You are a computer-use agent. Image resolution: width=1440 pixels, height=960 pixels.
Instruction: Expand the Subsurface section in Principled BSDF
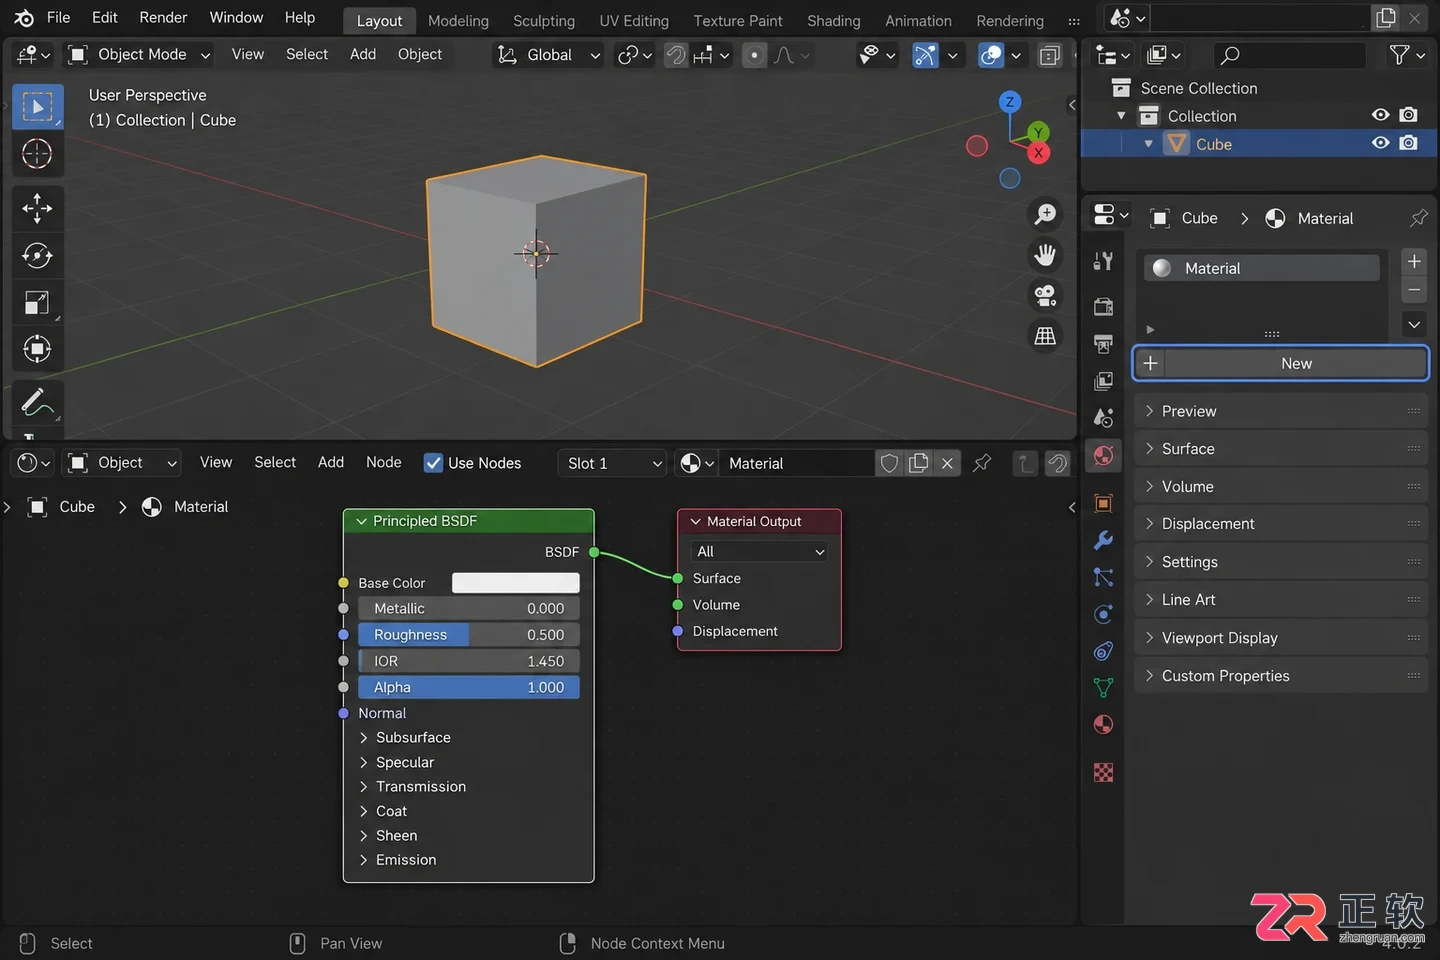coord(405,738)
